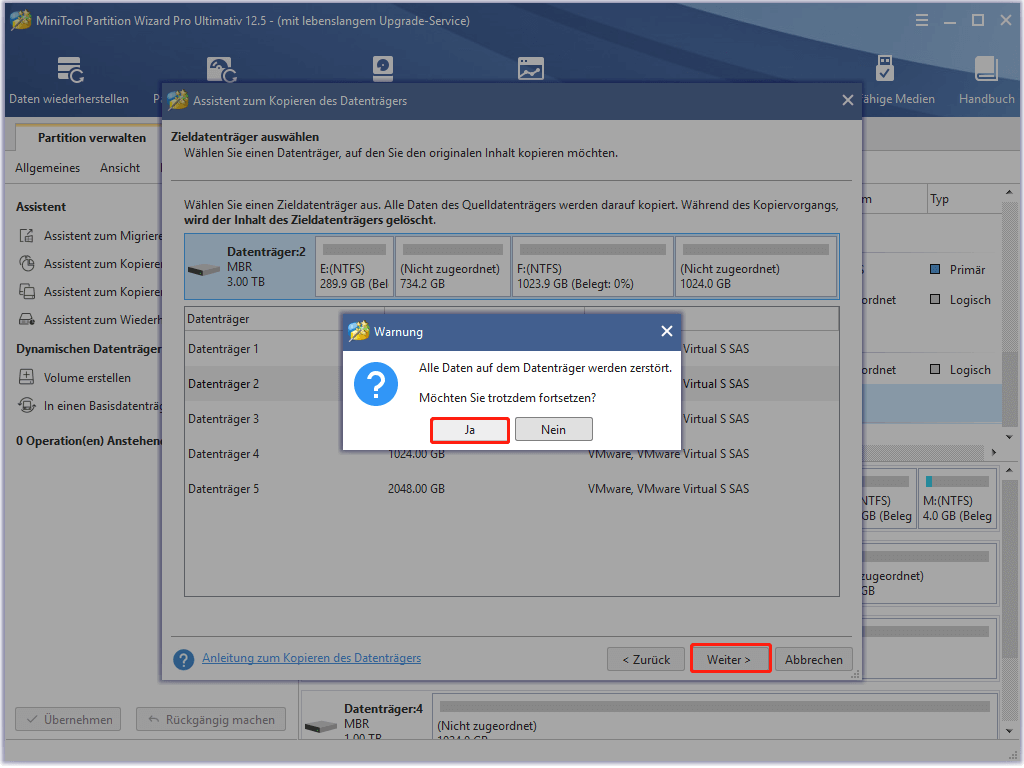
Task: Click the horizontal scroll right arrow
Action: [x=993, y=452]
